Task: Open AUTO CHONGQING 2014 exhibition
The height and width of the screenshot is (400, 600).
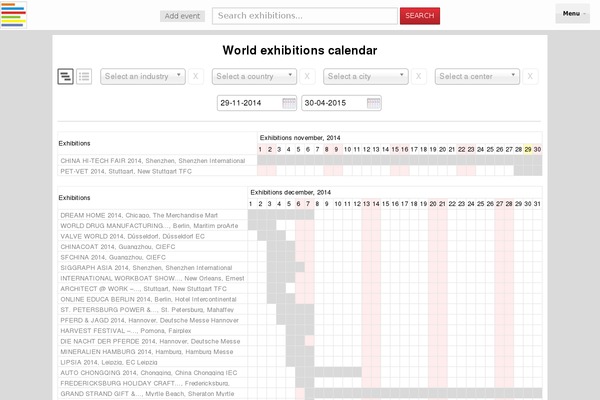Action: pos(148,372)
